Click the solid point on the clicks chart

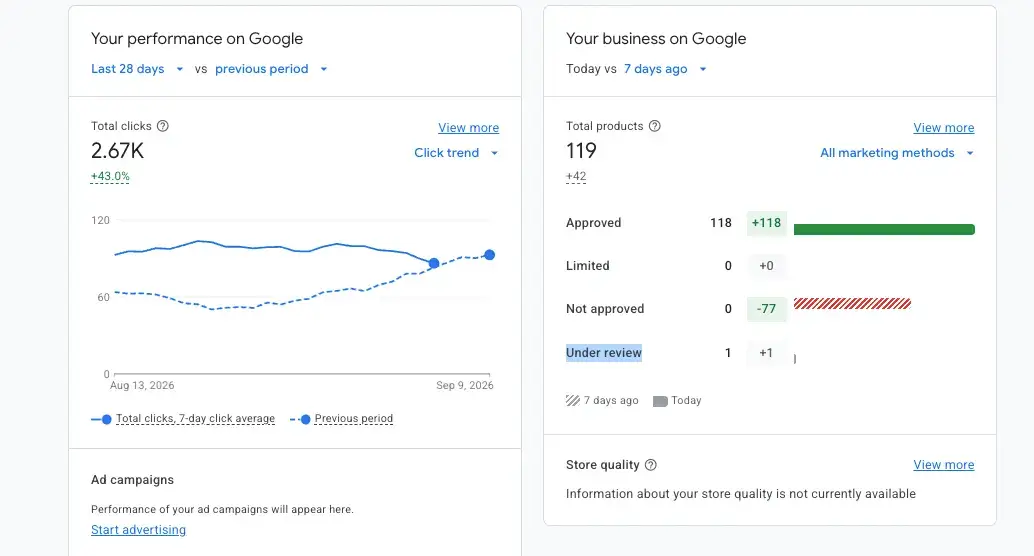point(434,263)
